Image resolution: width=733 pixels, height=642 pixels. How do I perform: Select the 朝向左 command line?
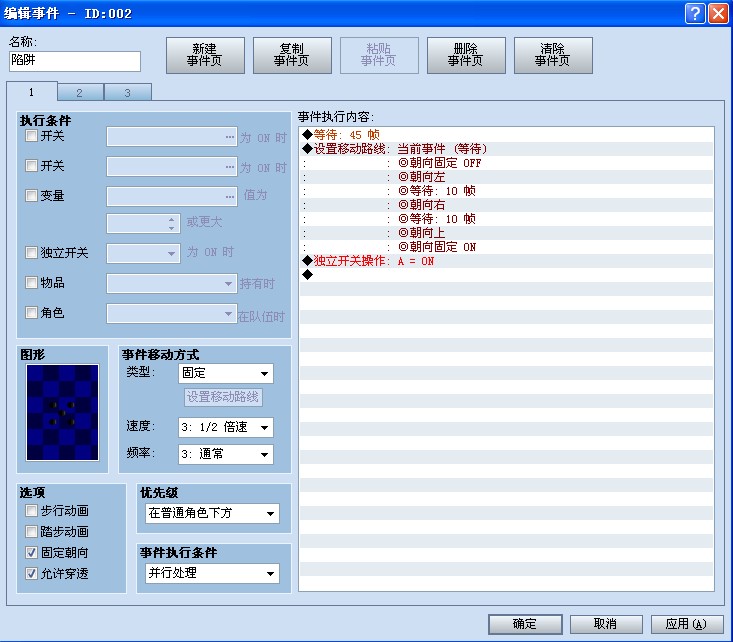coord(506,177)
